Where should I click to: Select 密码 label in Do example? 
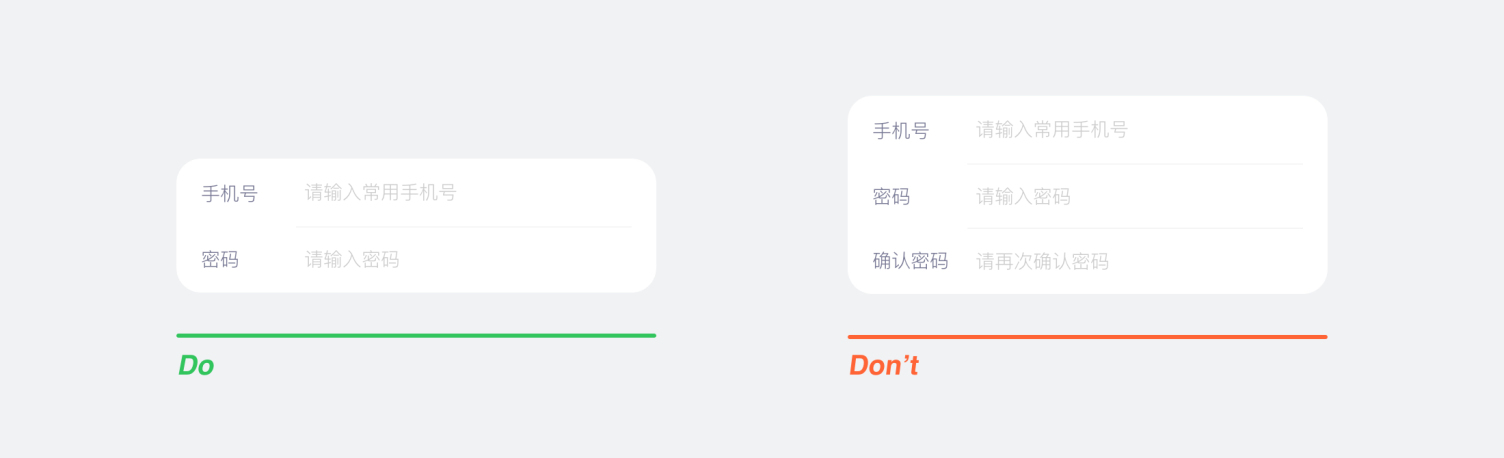(220, 260)
